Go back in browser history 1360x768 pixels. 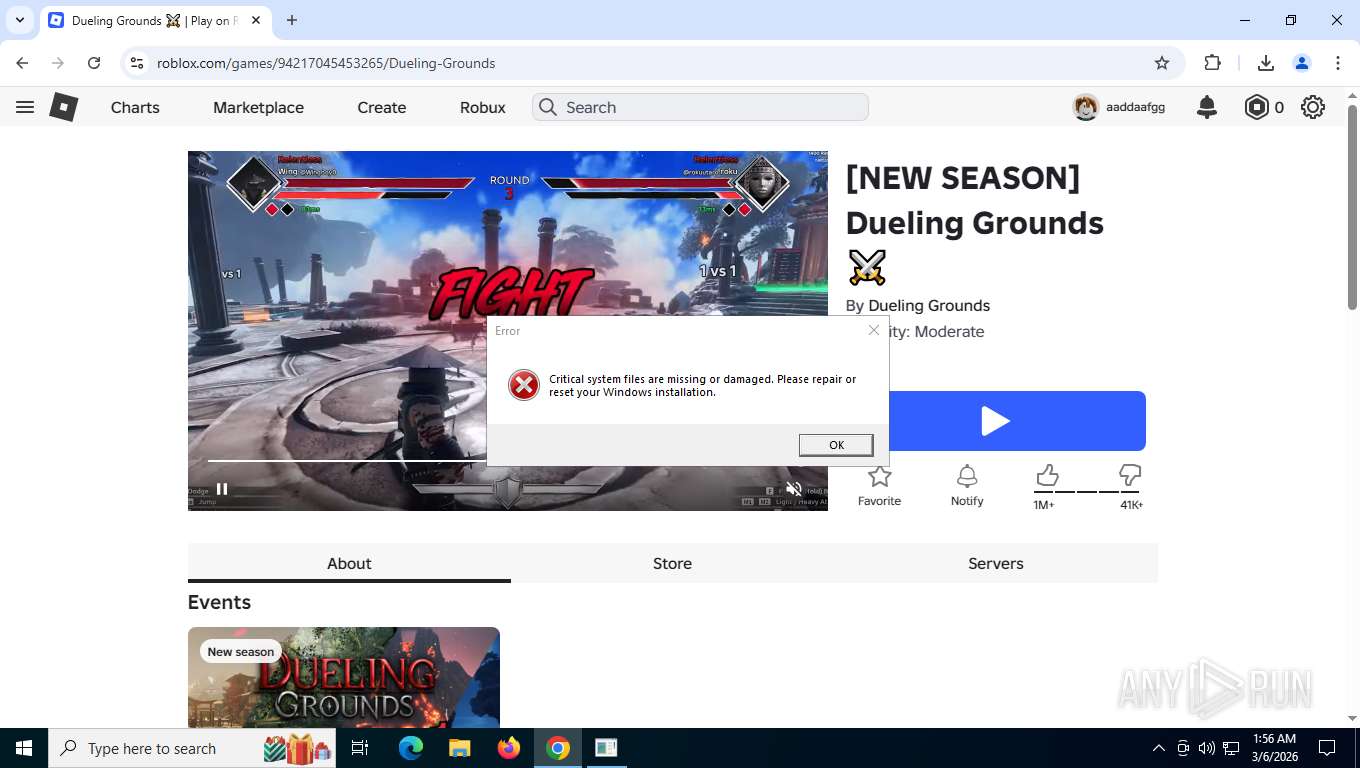[x=22, y=63]
